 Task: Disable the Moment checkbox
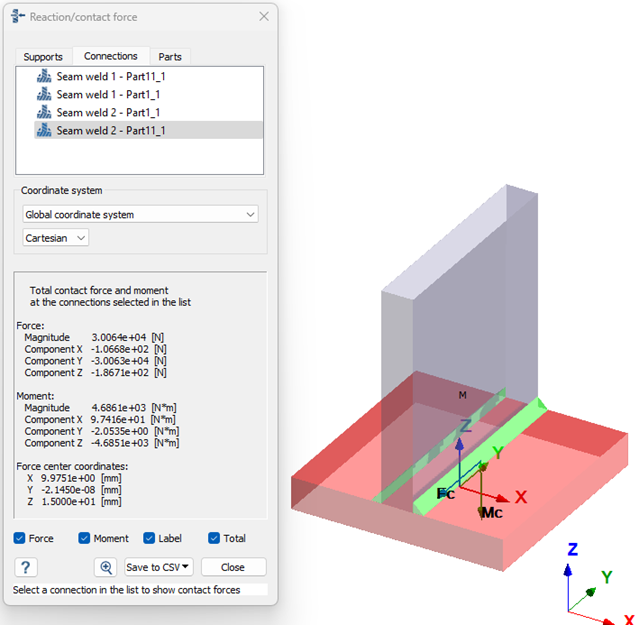pyautogui.click(x=84, y=538)
